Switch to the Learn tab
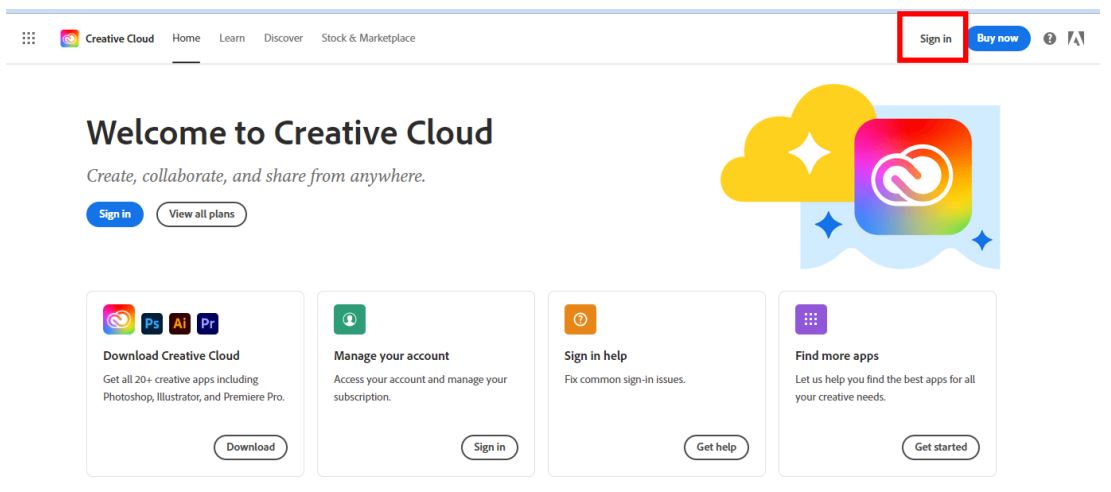The height and width of the screenshot is (492, 1111). pyautogui.click(x=232, y=38)
